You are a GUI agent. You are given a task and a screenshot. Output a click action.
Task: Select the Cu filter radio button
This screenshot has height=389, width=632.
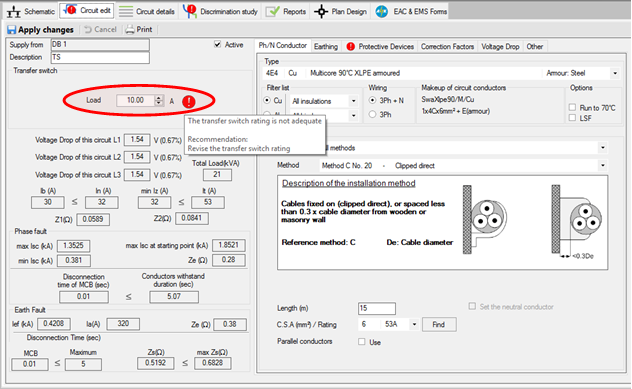coord(267,100)
